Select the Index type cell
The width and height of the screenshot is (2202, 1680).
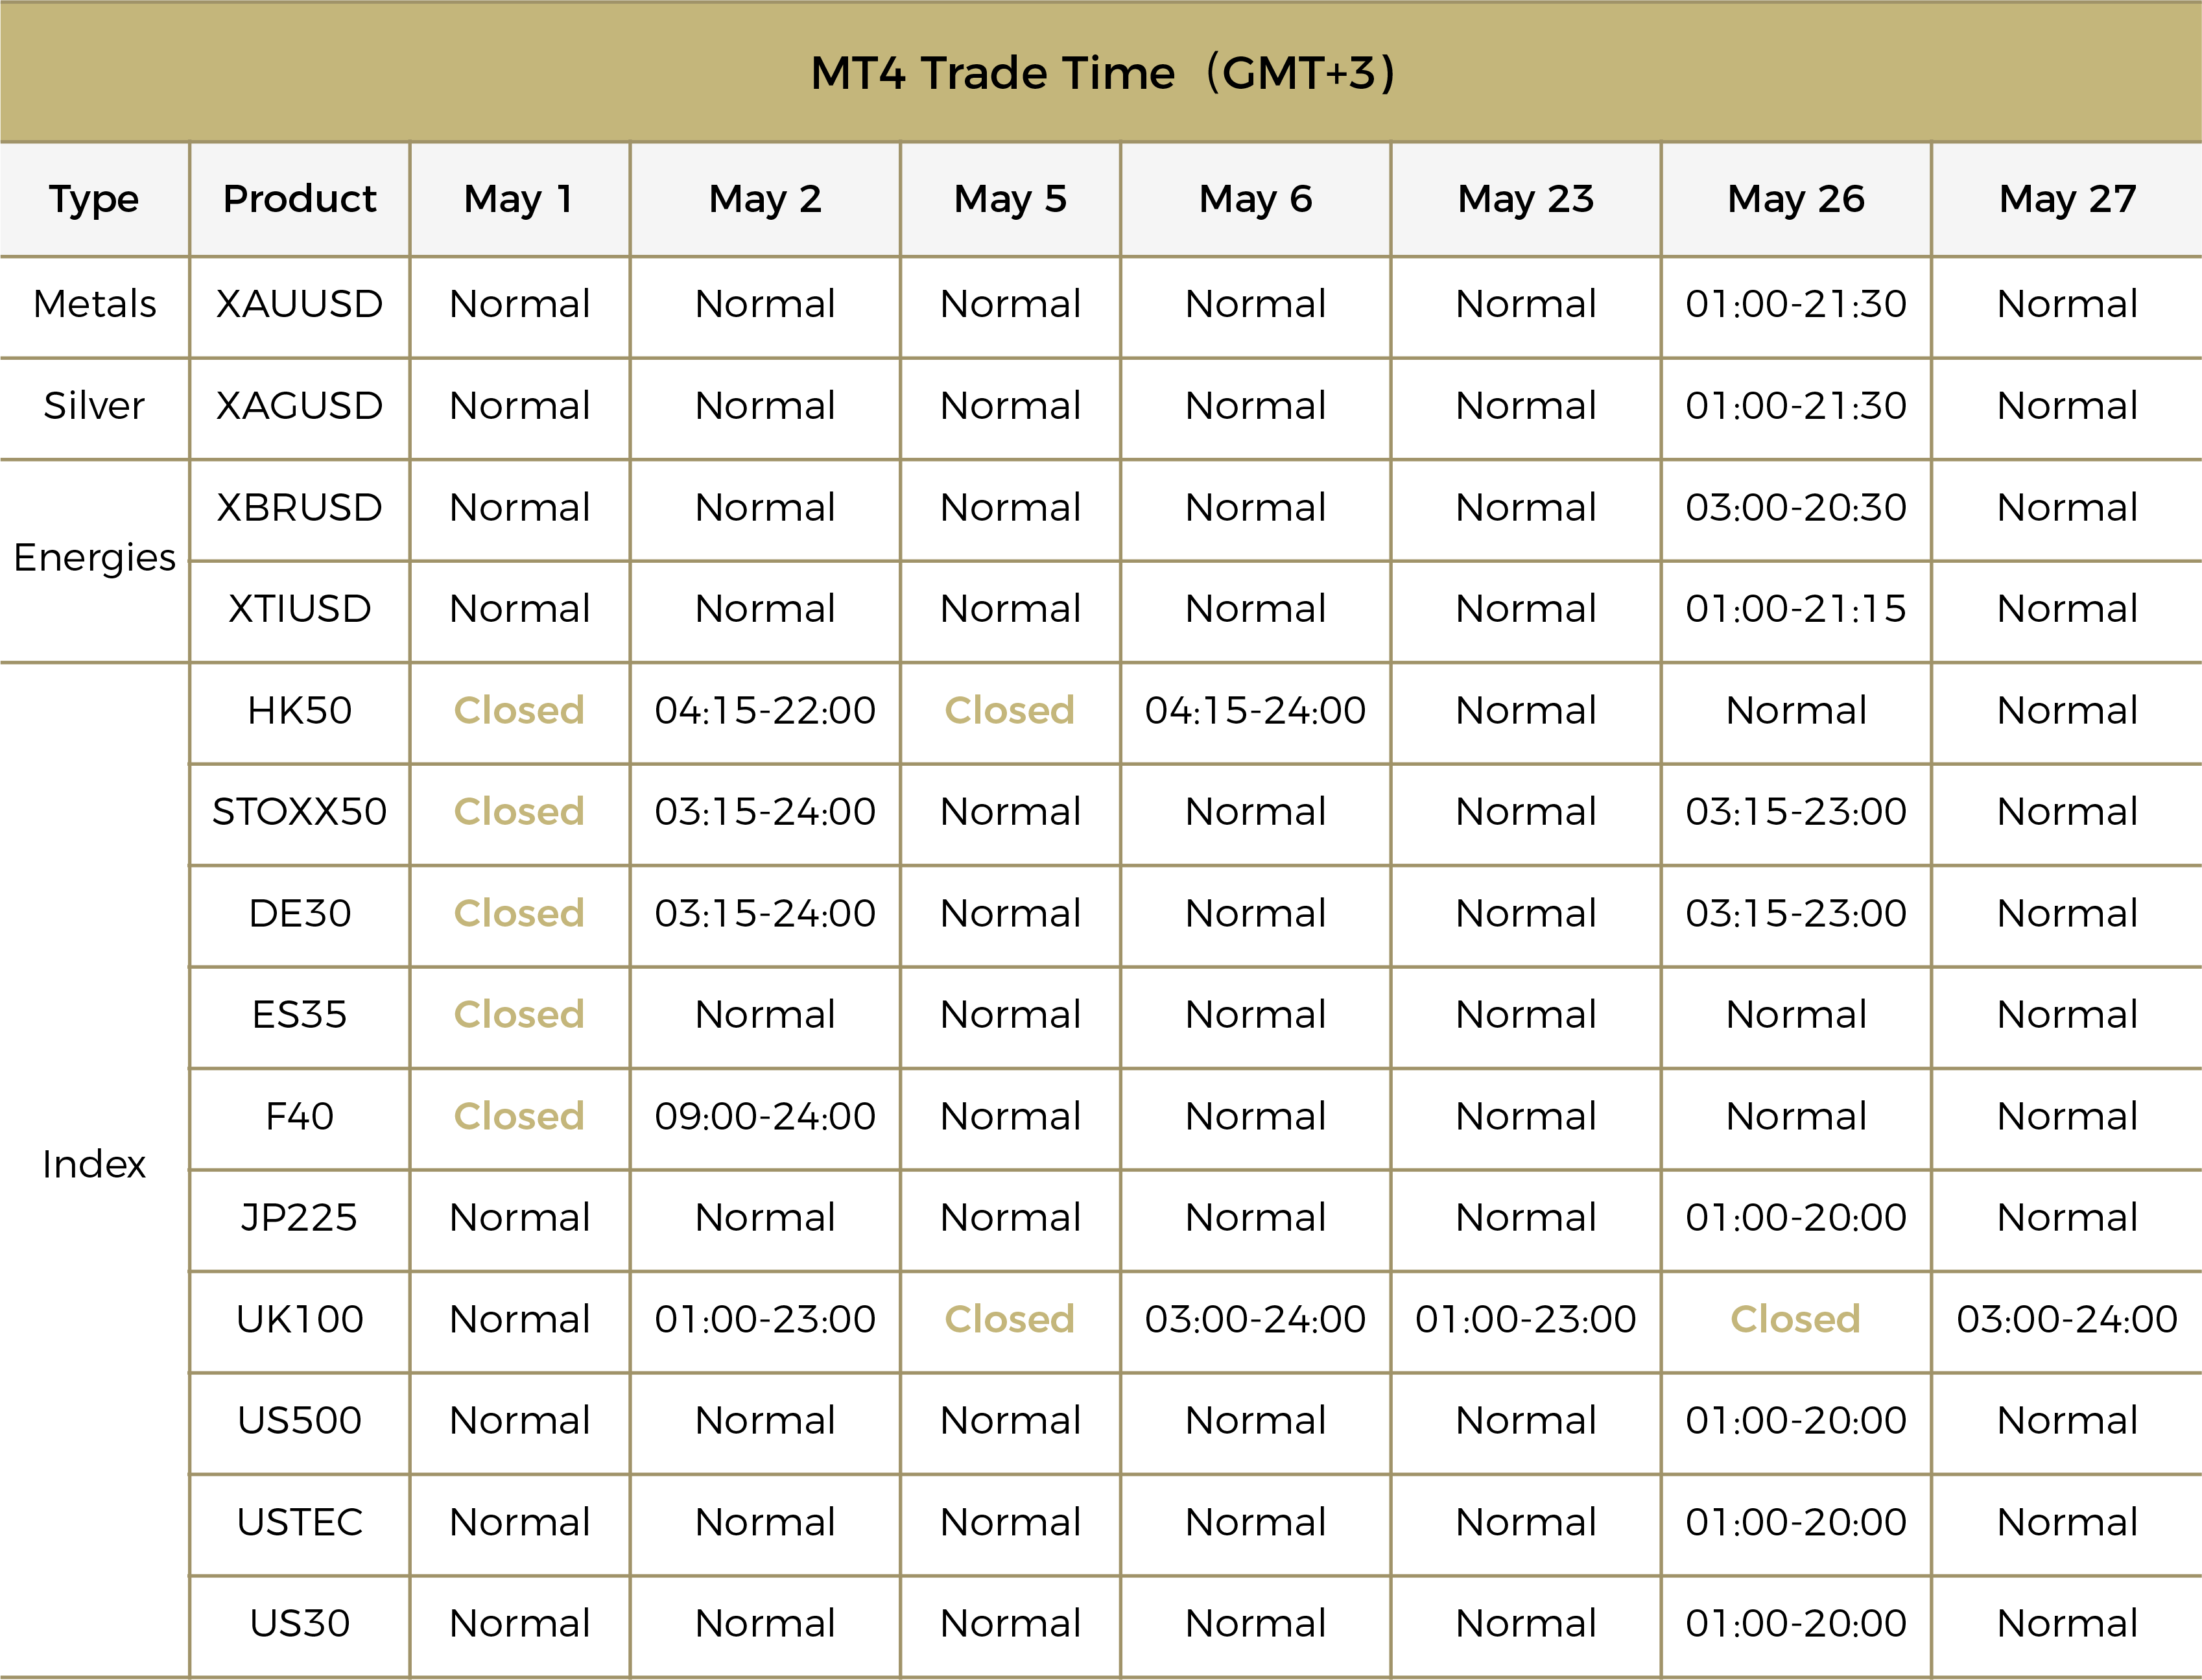pyautogui.click(x=94, y=1165)
